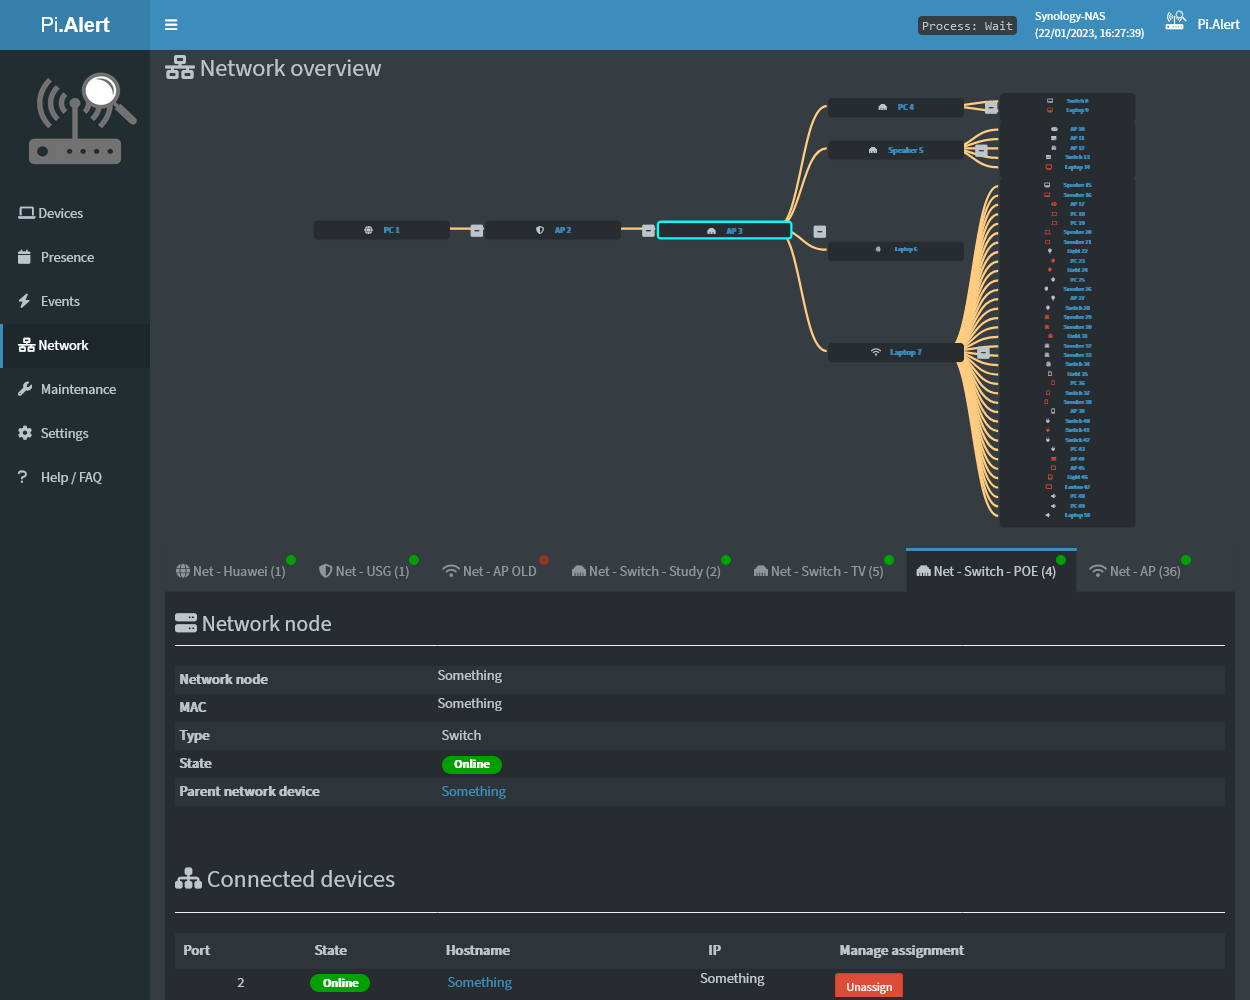Collapse the Laptop 7 children branch
This screenshot has width=1250, height=1000.
[x=983, y=352]
